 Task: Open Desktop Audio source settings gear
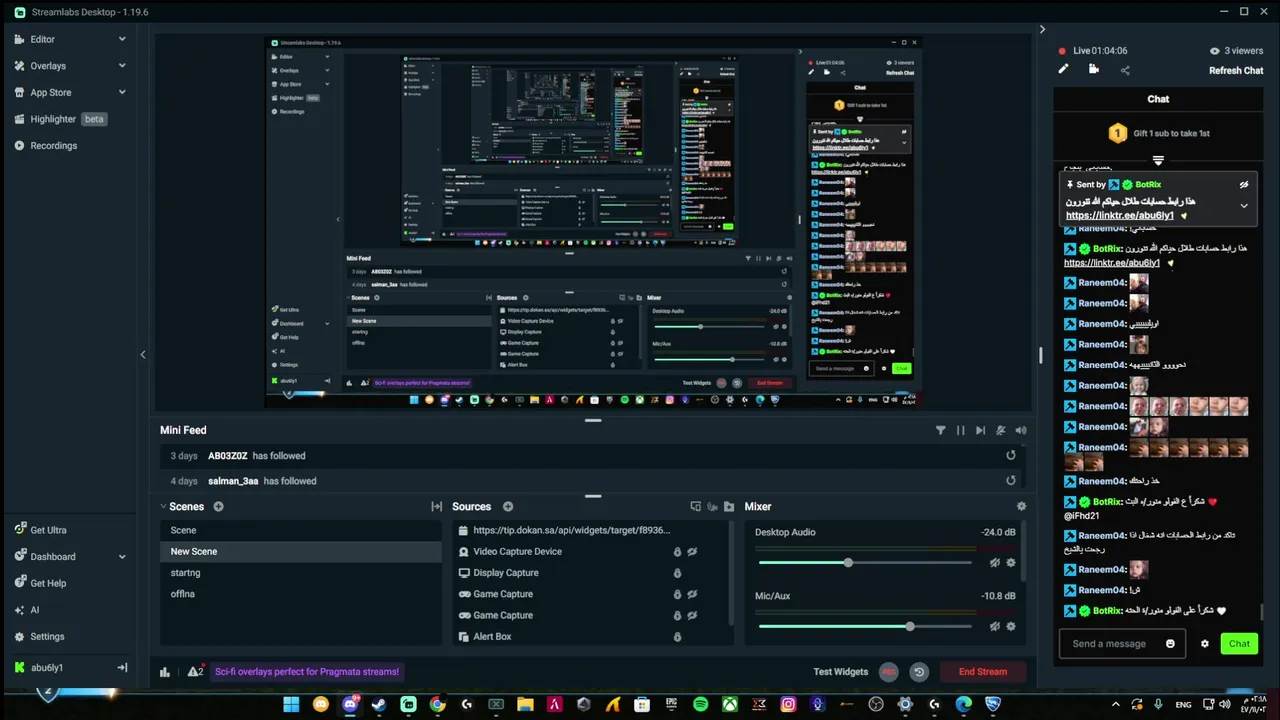[x=1011, y=563]
